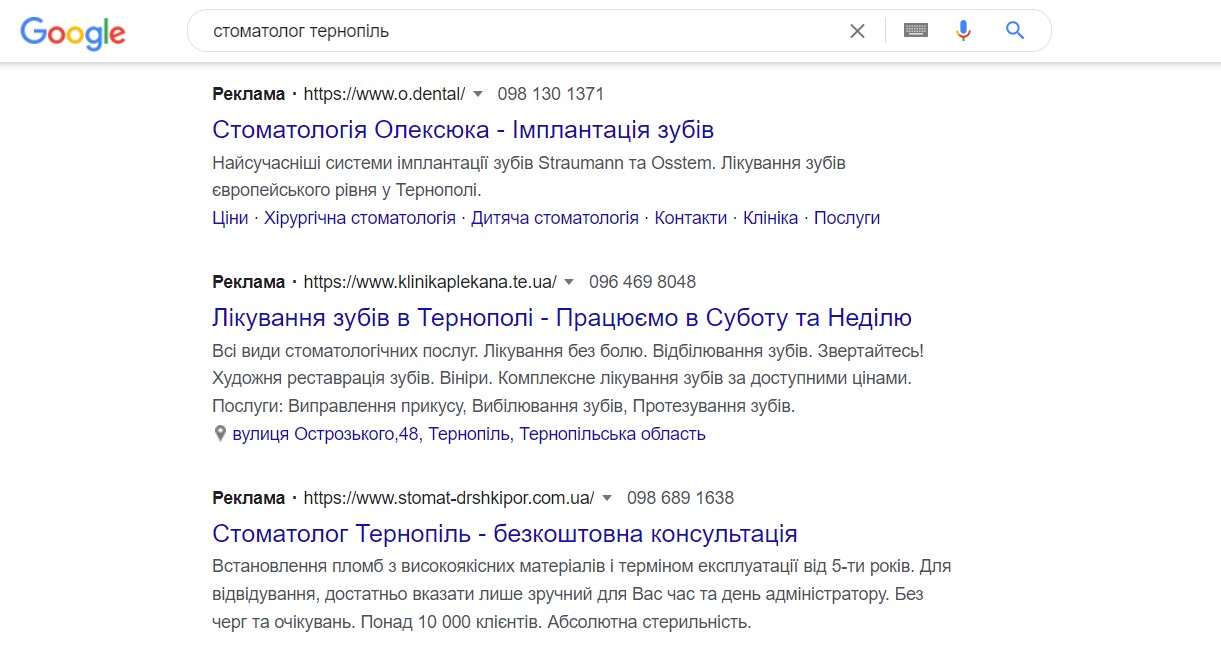
Task: Click the Google logo
Action: click(73, 32)
